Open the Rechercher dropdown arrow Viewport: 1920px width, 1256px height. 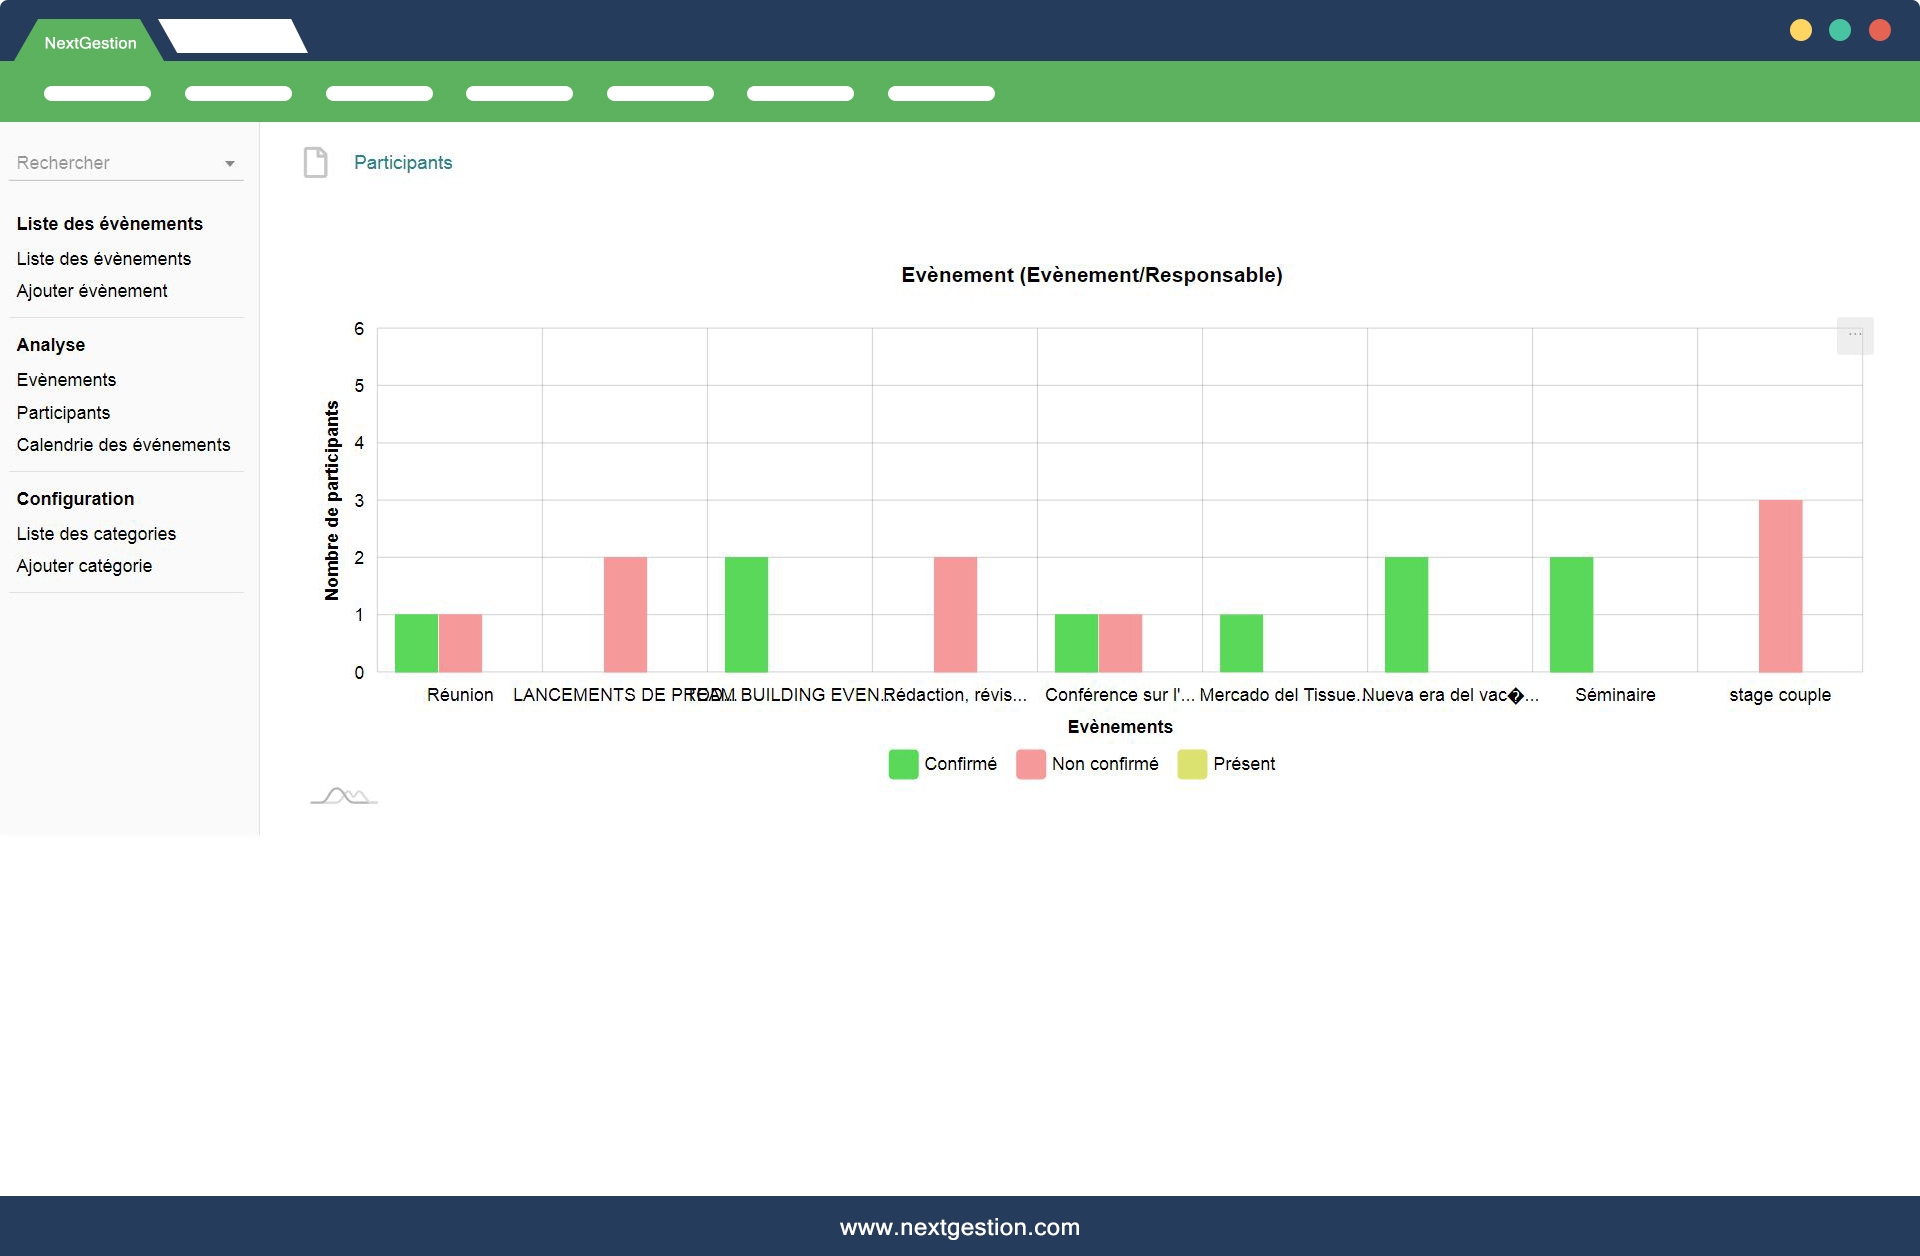[x=230, y=163]
